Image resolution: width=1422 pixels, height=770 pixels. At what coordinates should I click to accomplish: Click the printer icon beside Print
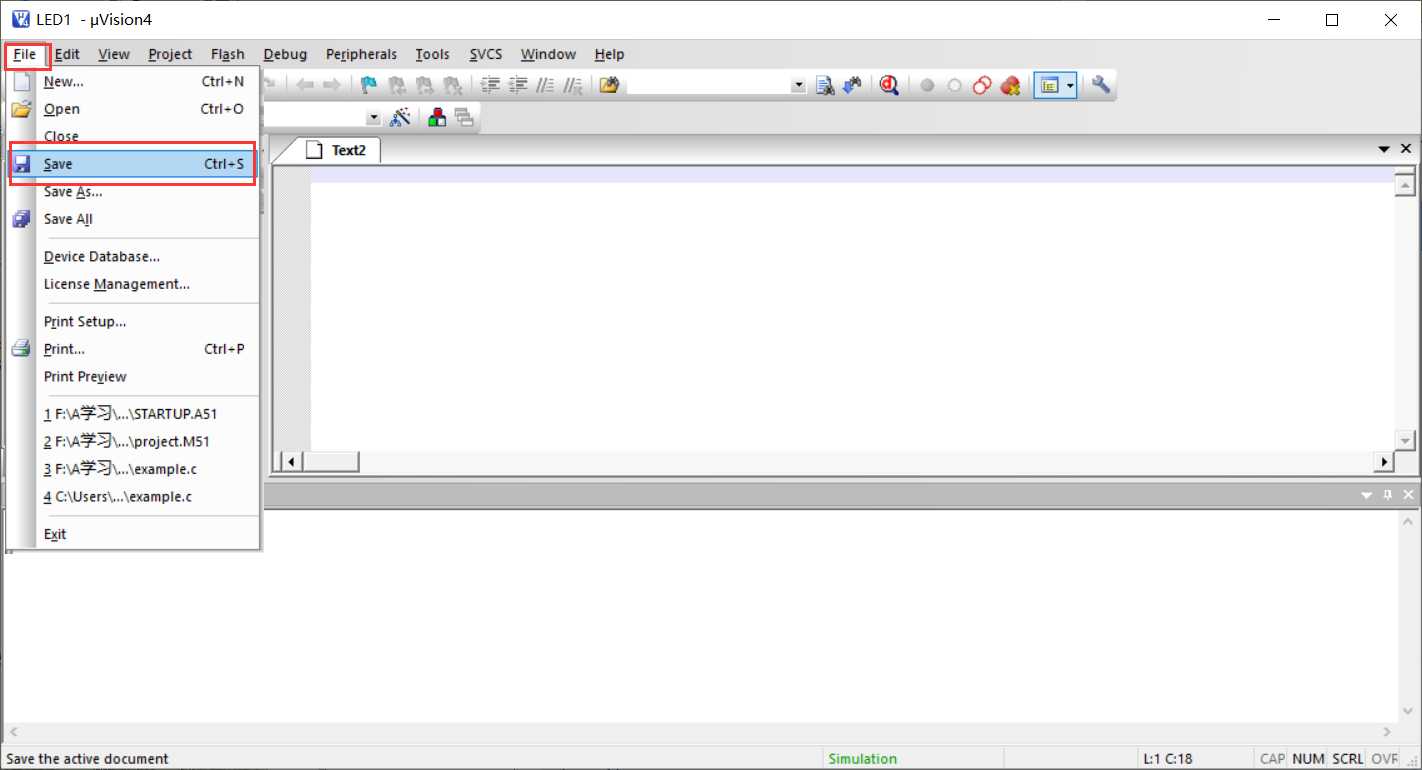click(22, 349)
